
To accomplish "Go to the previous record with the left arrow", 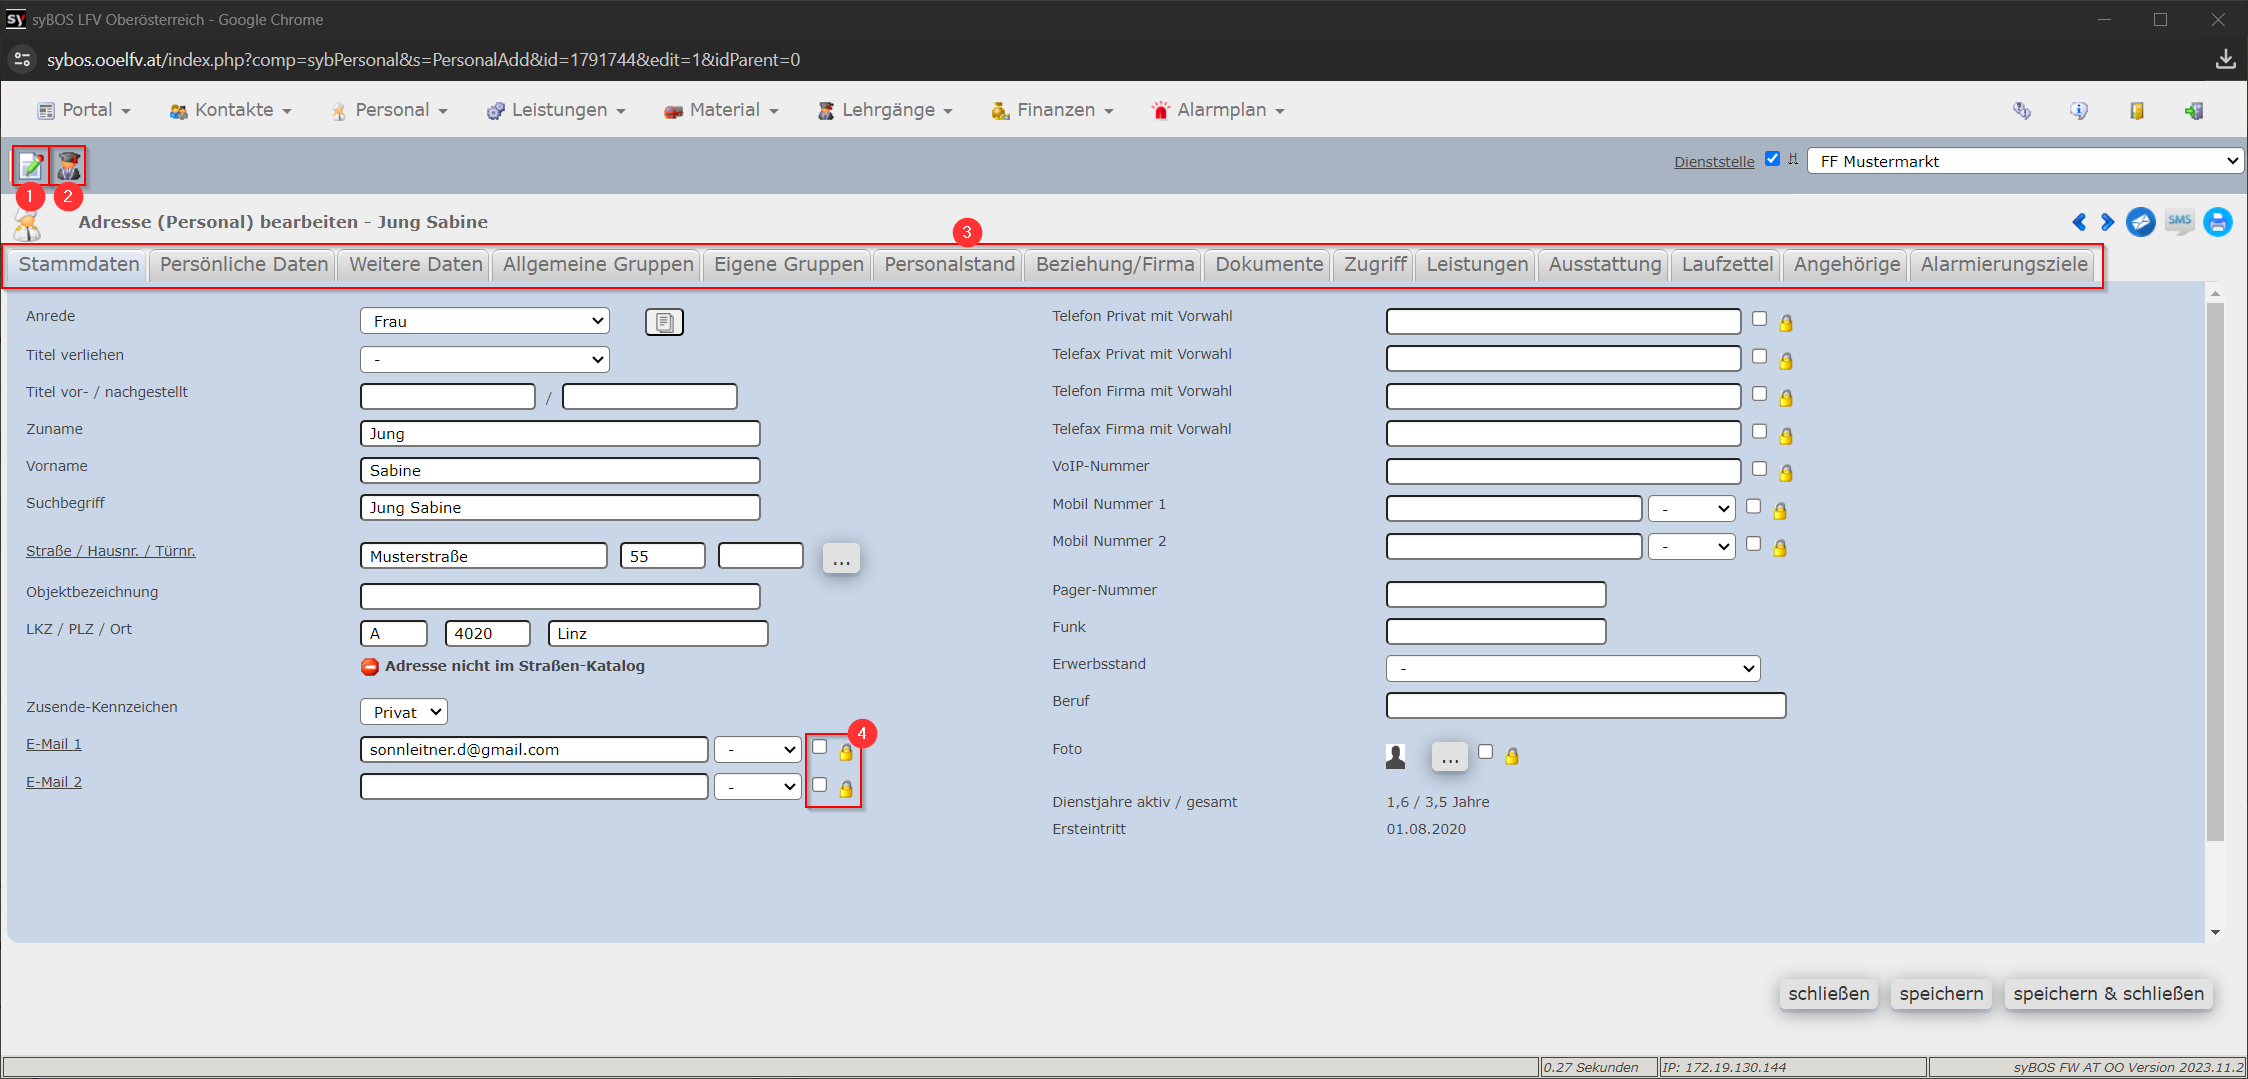I will (2079, 222).
